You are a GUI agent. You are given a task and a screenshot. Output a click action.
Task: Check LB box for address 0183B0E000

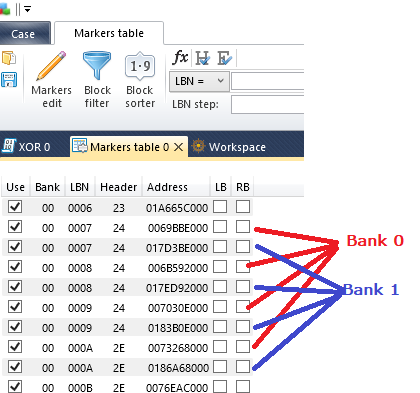220,327
